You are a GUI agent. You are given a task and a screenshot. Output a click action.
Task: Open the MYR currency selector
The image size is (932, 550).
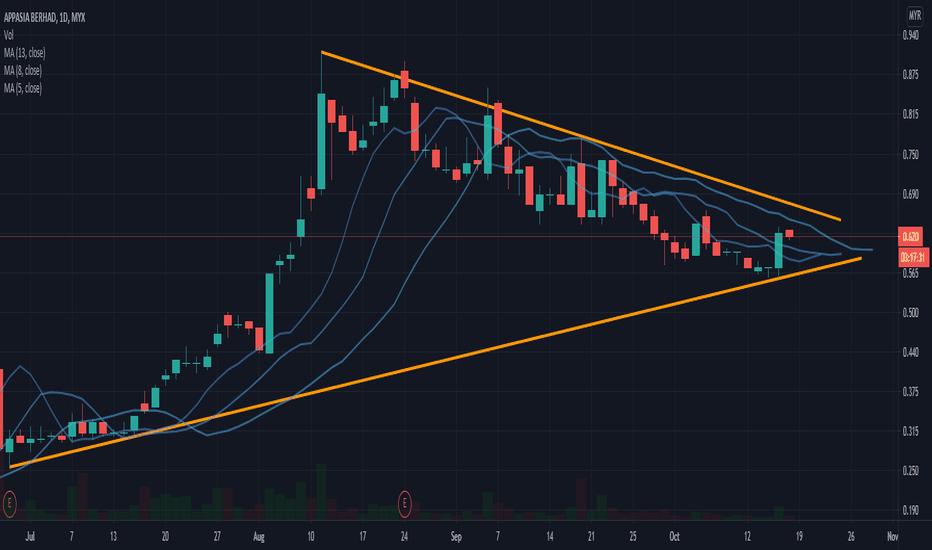click(914, 16)
